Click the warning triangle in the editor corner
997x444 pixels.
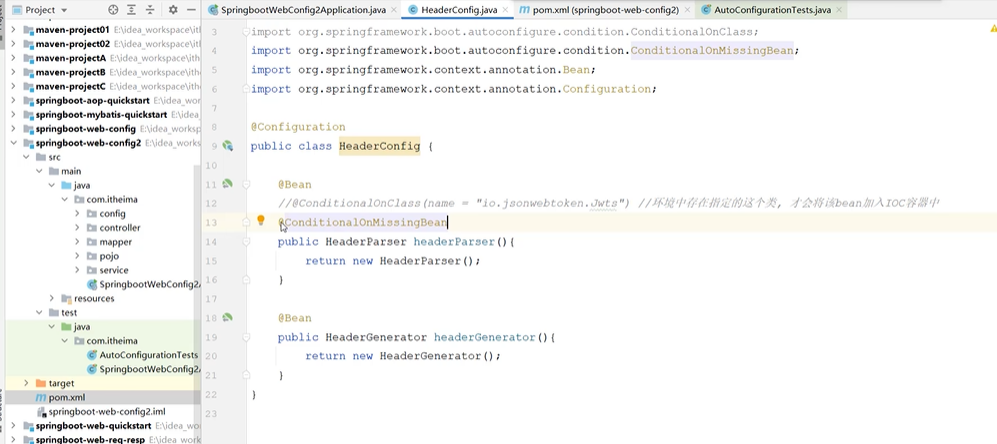coord(993,29)
